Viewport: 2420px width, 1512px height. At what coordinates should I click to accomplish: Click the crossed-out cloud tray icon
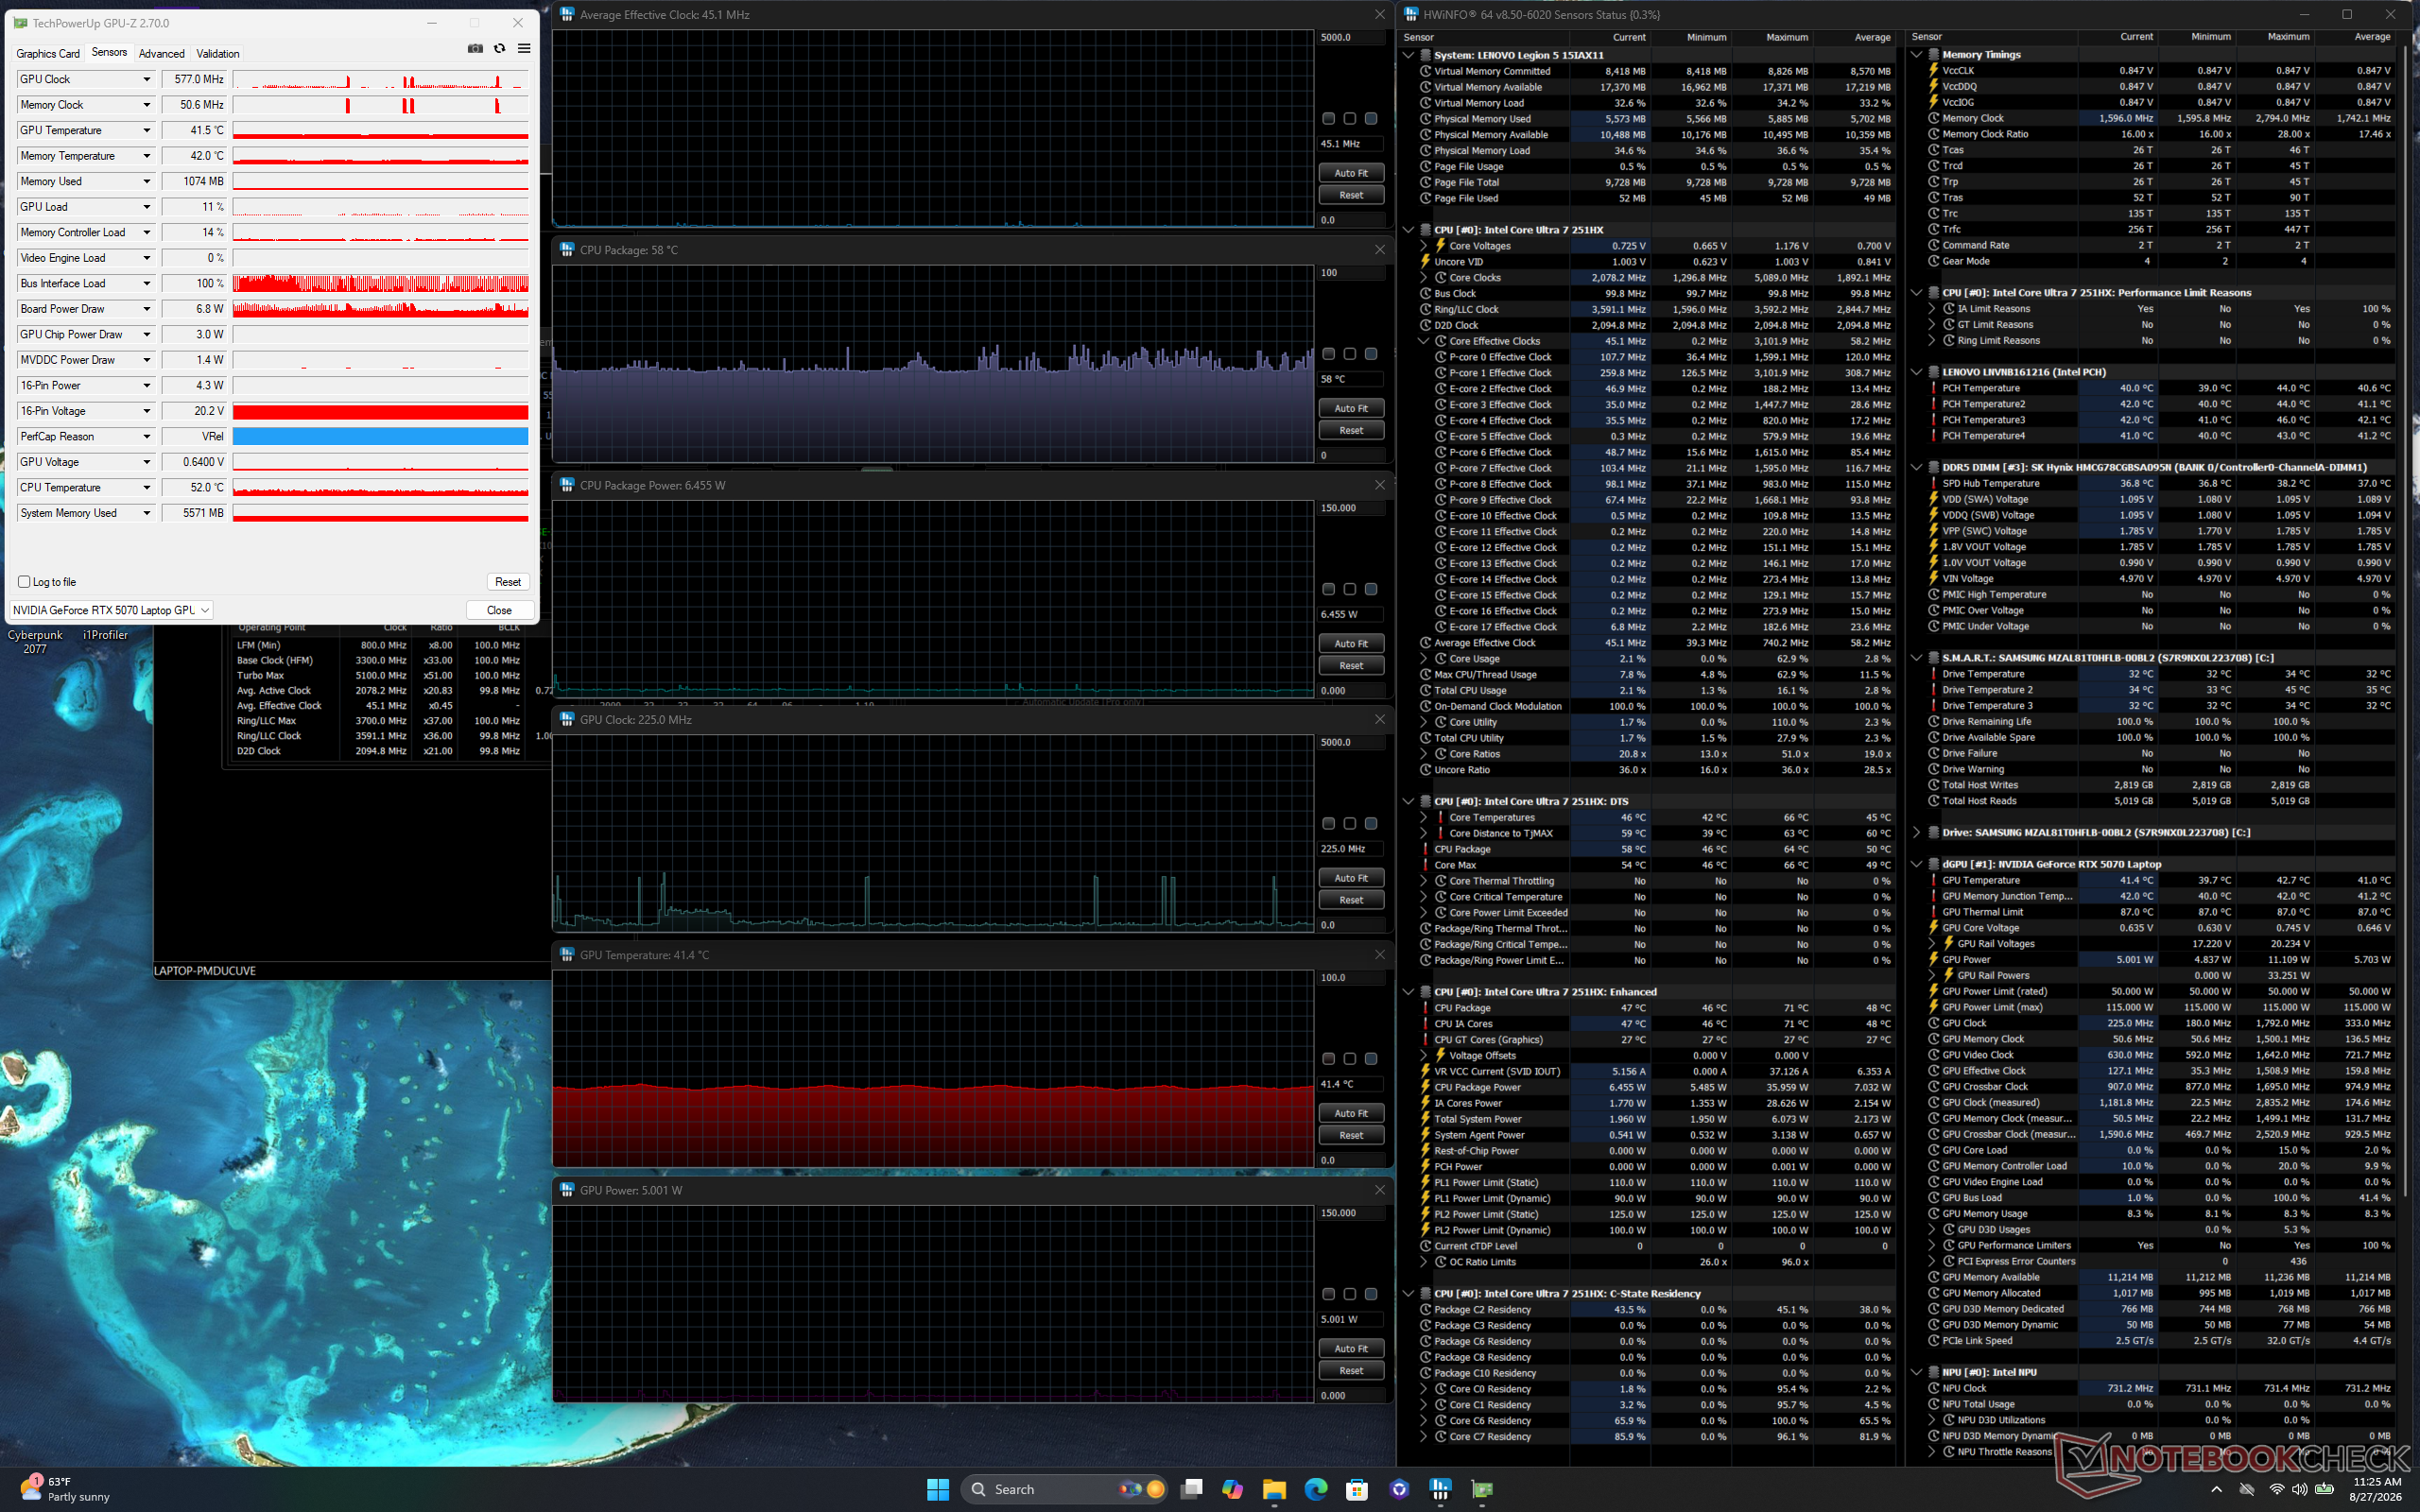click(2247, 1489)
